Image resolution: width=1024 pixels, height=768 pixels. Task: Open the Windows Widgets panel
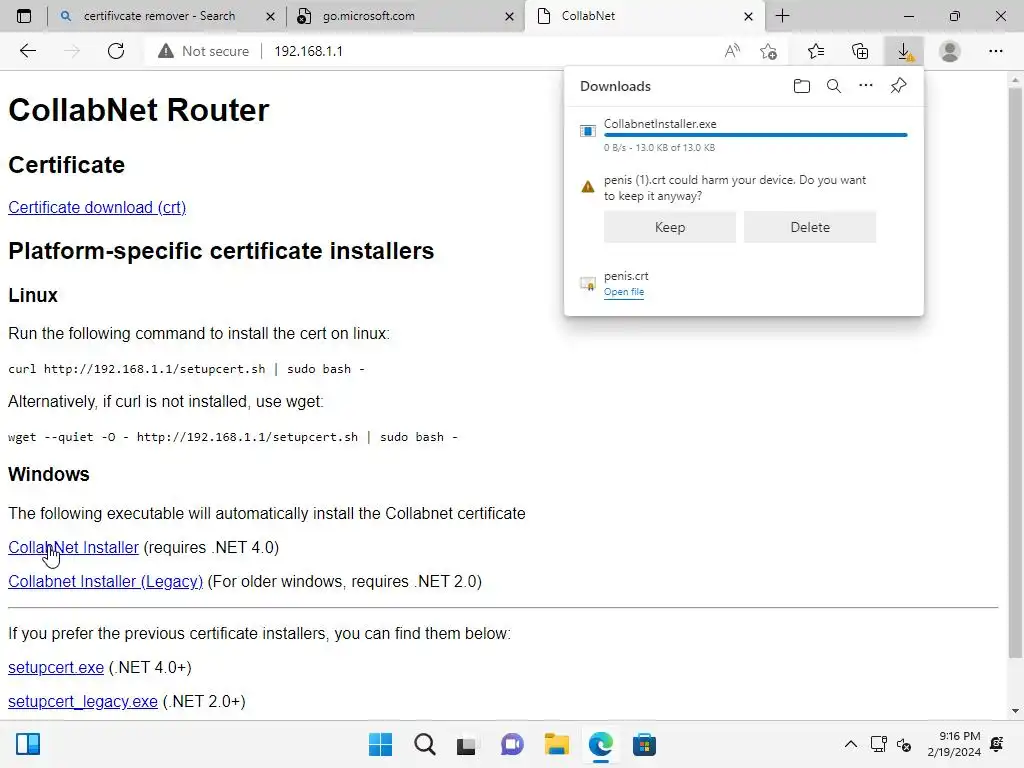pyautogui.click(x=28, y=744)
